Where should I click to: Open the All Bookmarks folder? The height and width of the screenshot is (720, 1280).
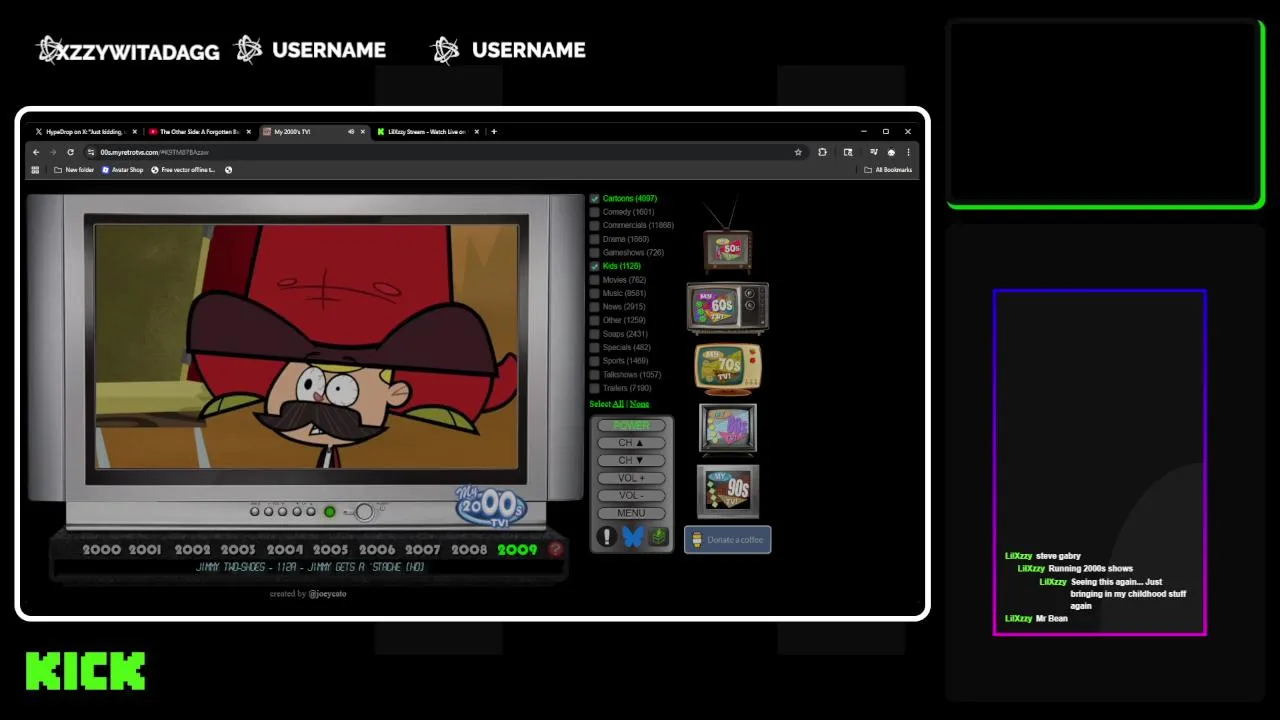click(888, 170)
